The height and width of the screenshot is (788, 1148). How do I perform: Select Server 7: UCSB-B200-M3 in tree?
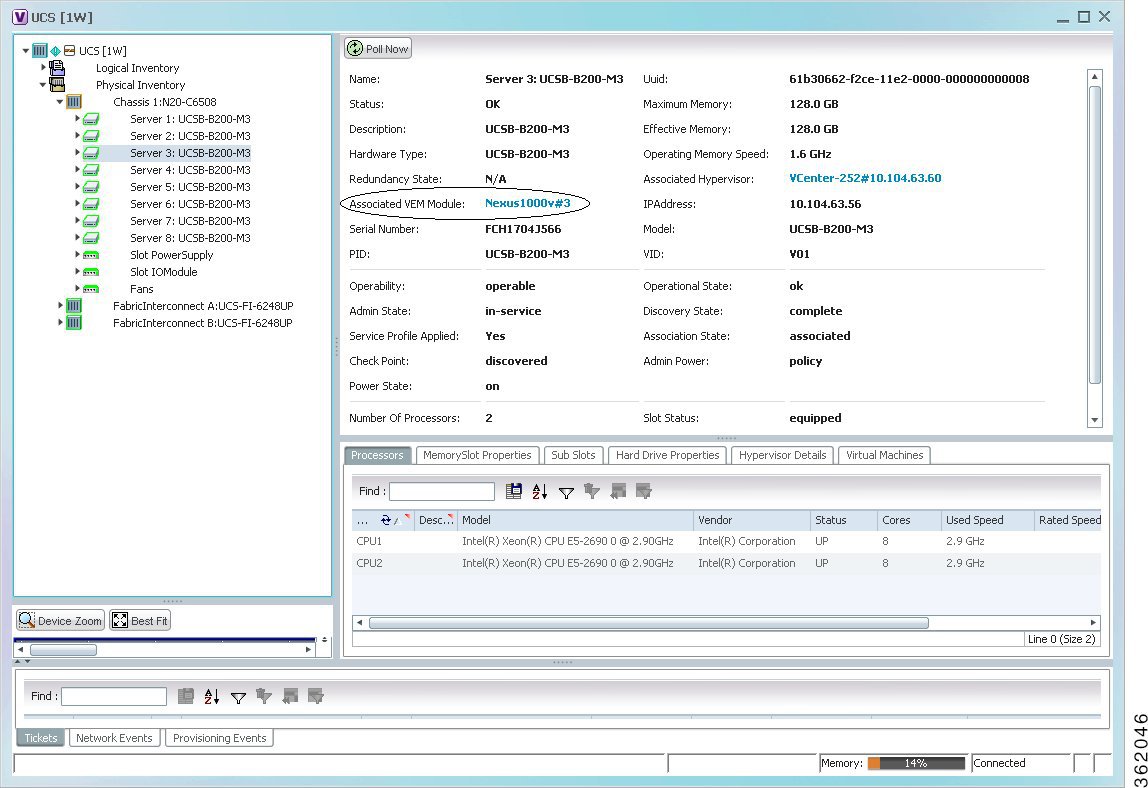(x=190, y=220)
